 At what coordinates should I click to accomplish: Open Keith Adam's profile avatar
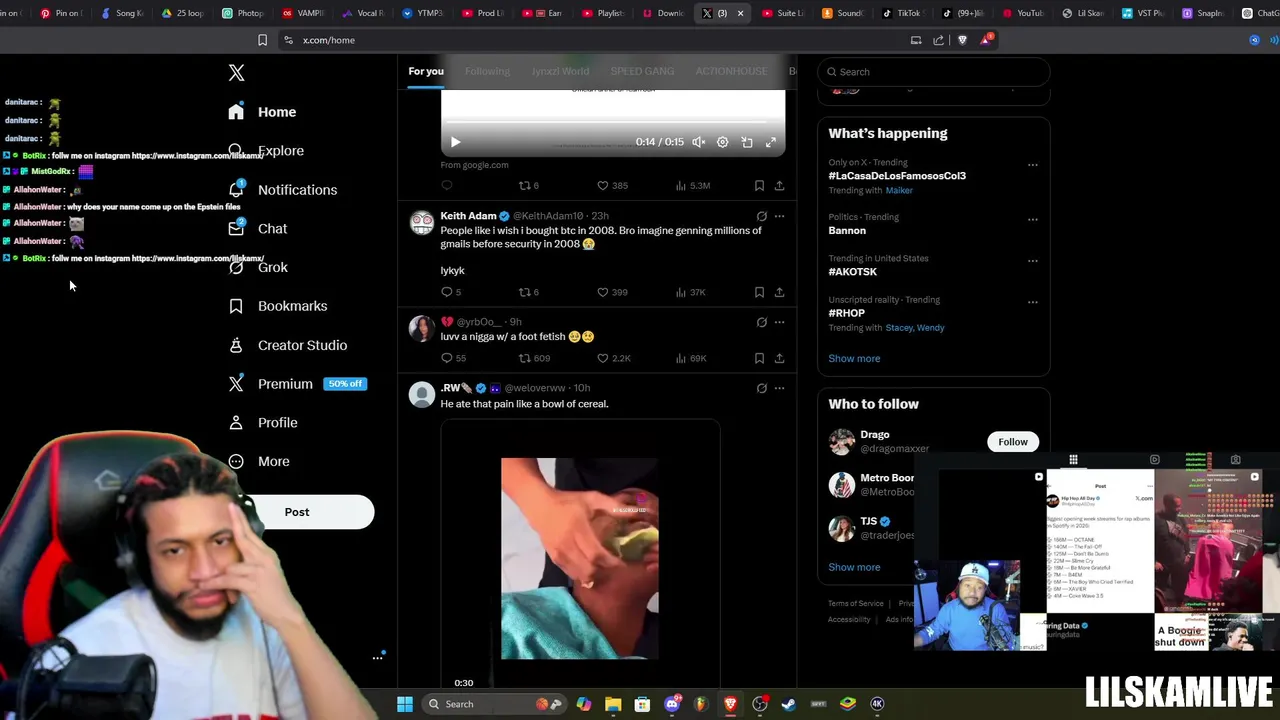[x=422, y=223]
